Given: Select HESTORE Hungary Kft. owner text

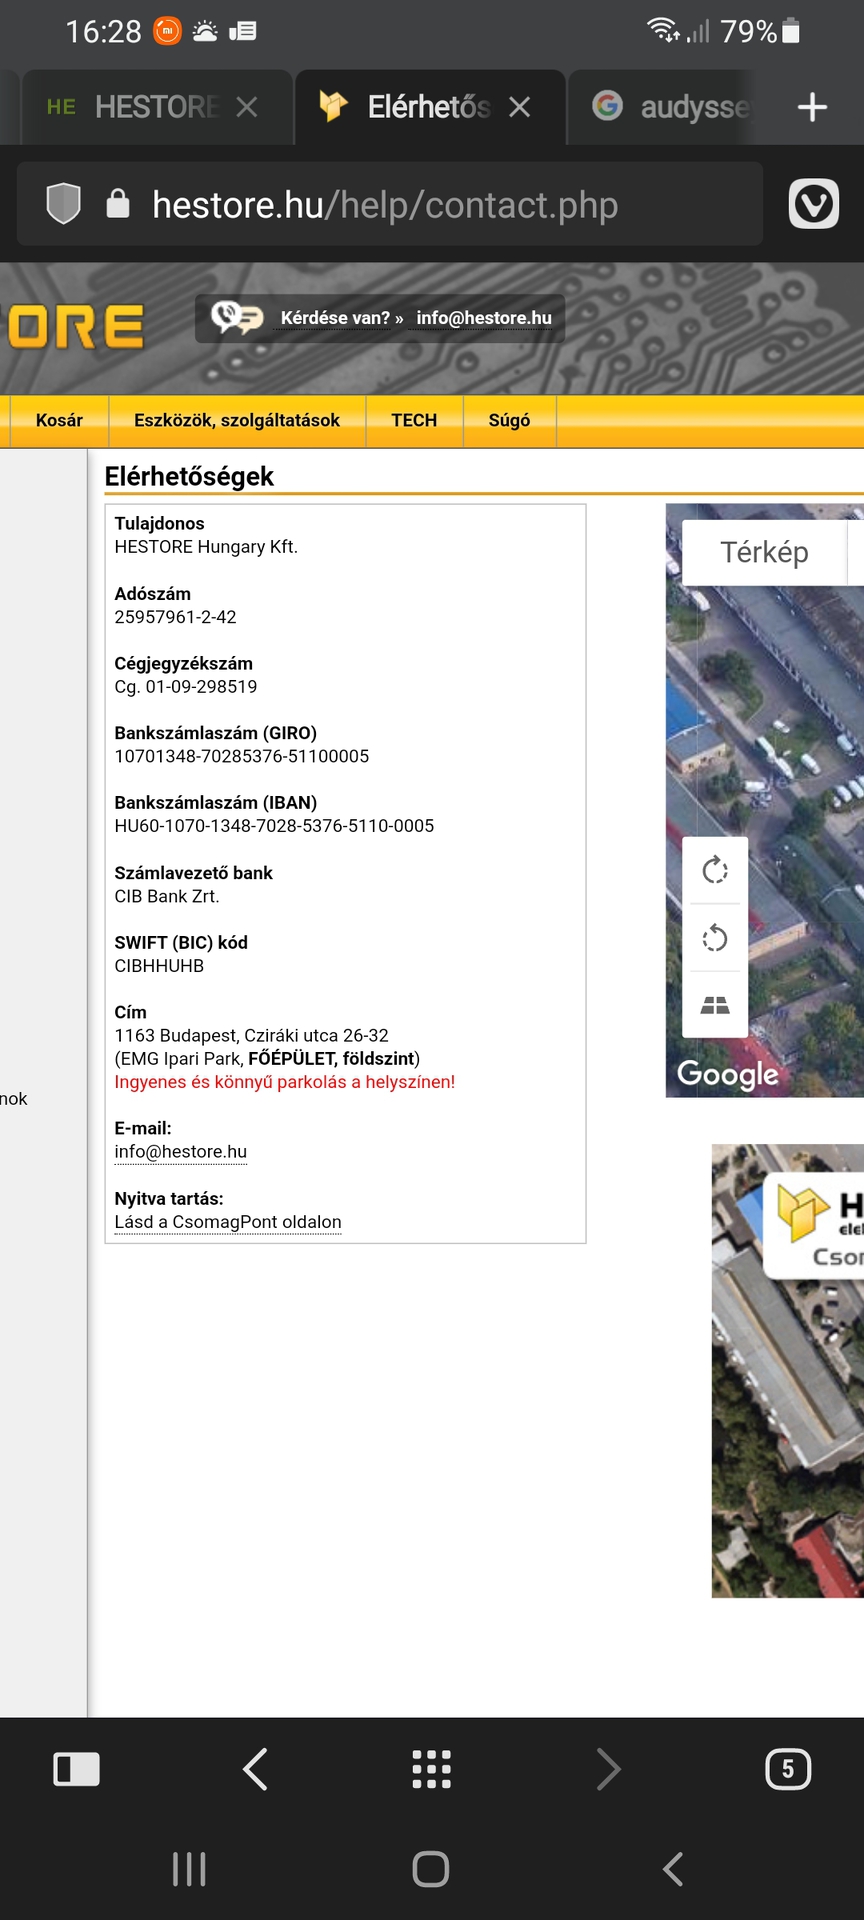Looking at the screenshot, I should (x=206, y=547).
